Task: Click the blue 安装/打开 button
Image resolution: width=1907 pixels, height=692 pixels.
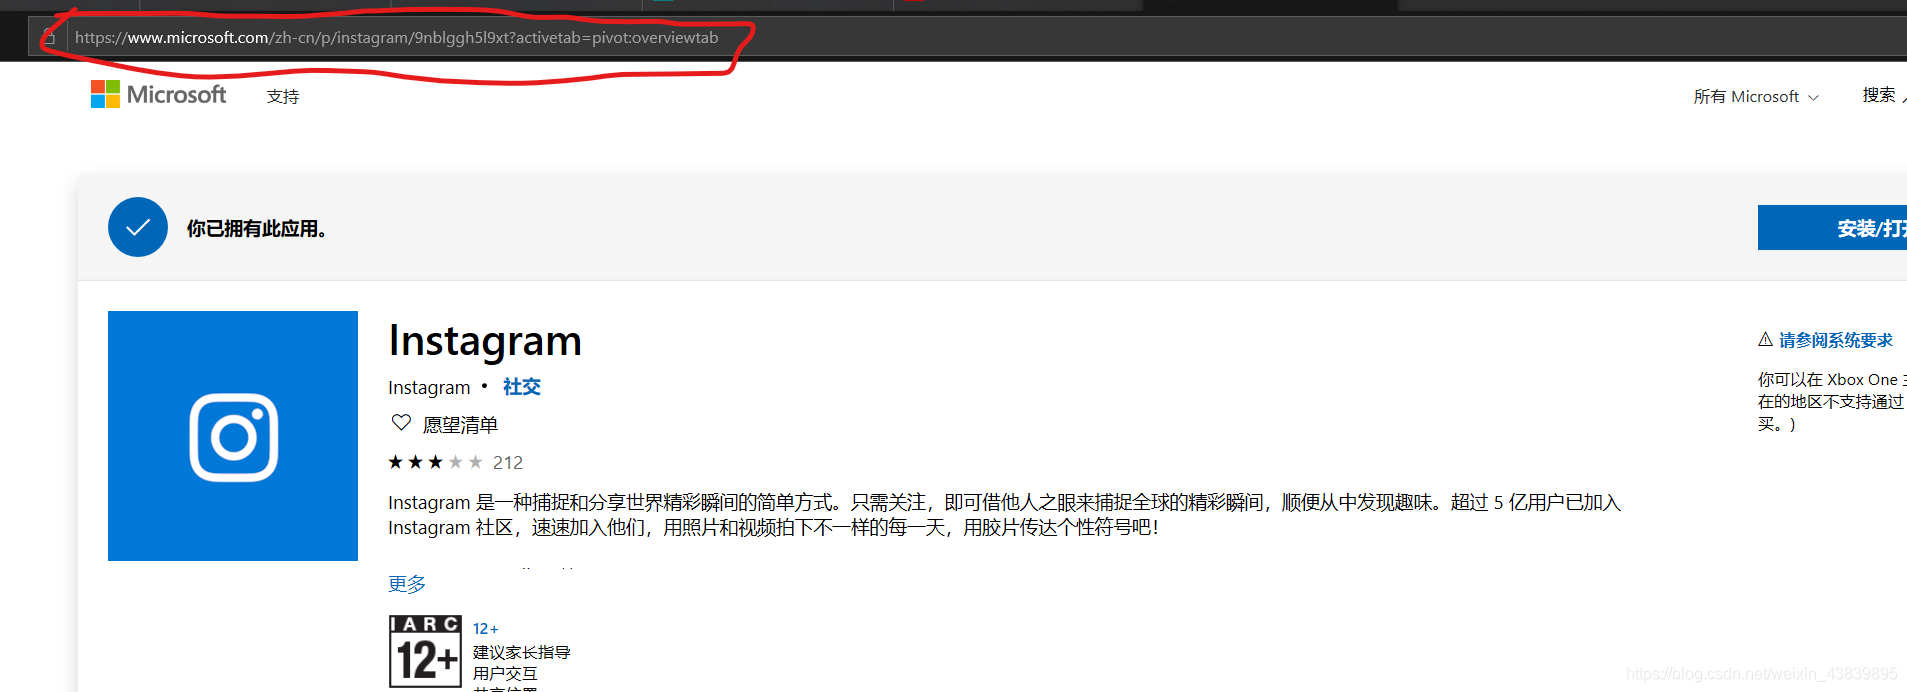Action: pyautogui.click(x=1832, y=228)
